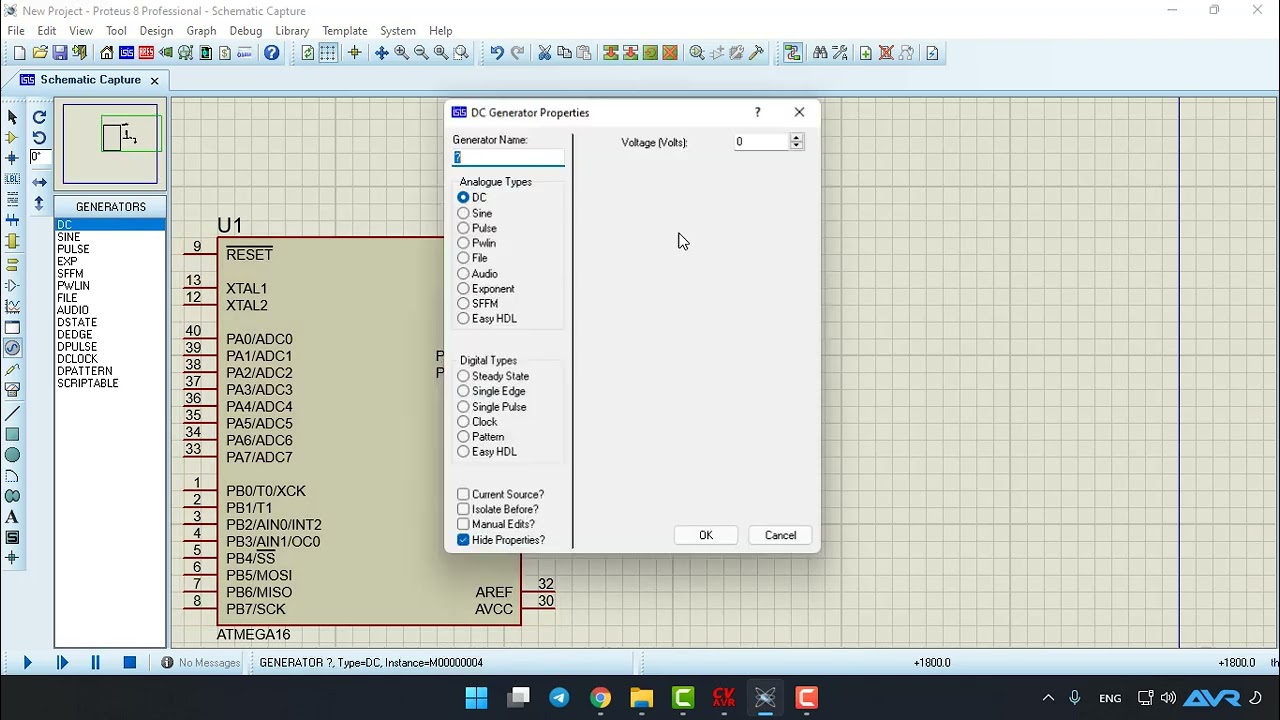
Task: Confirm the dialog with OK
Action: click(x=706, y=535)
